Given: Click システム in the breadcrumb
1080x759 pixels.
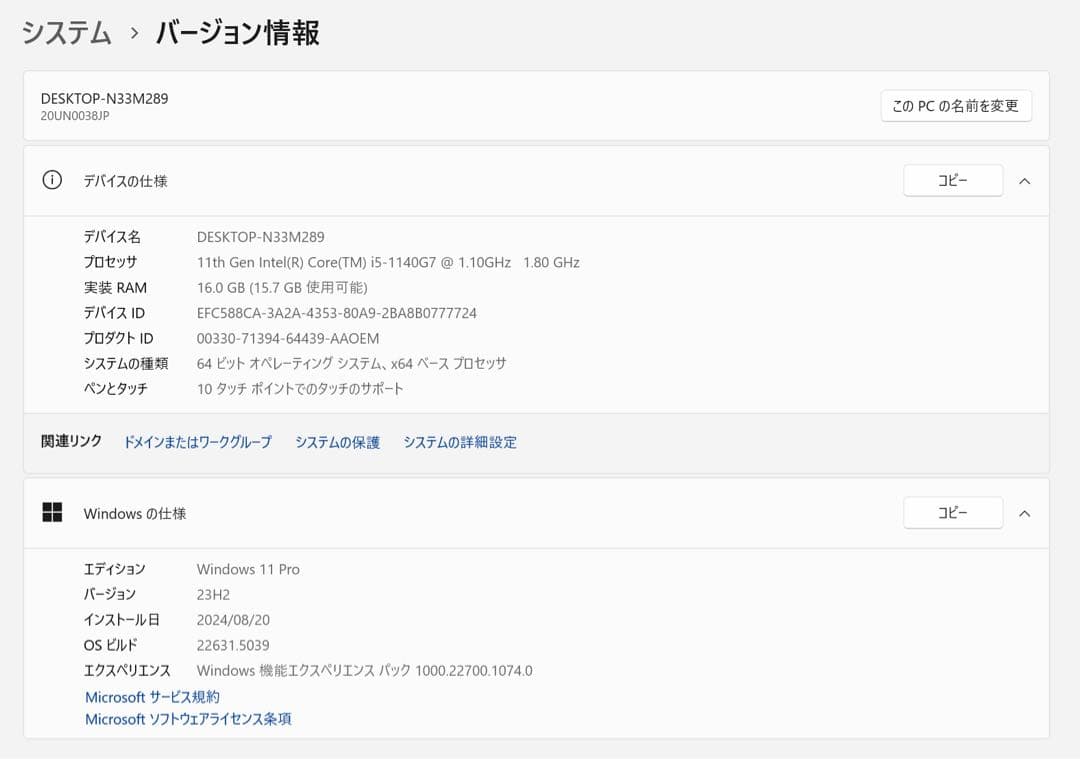Looking at the screenshot, I should (64, 32).
